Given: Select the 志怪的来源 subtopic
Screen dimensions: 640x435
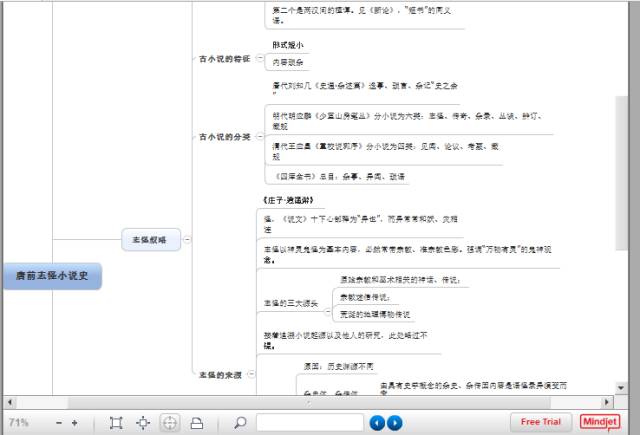Looking at the screenshot, I should [220, 375].
